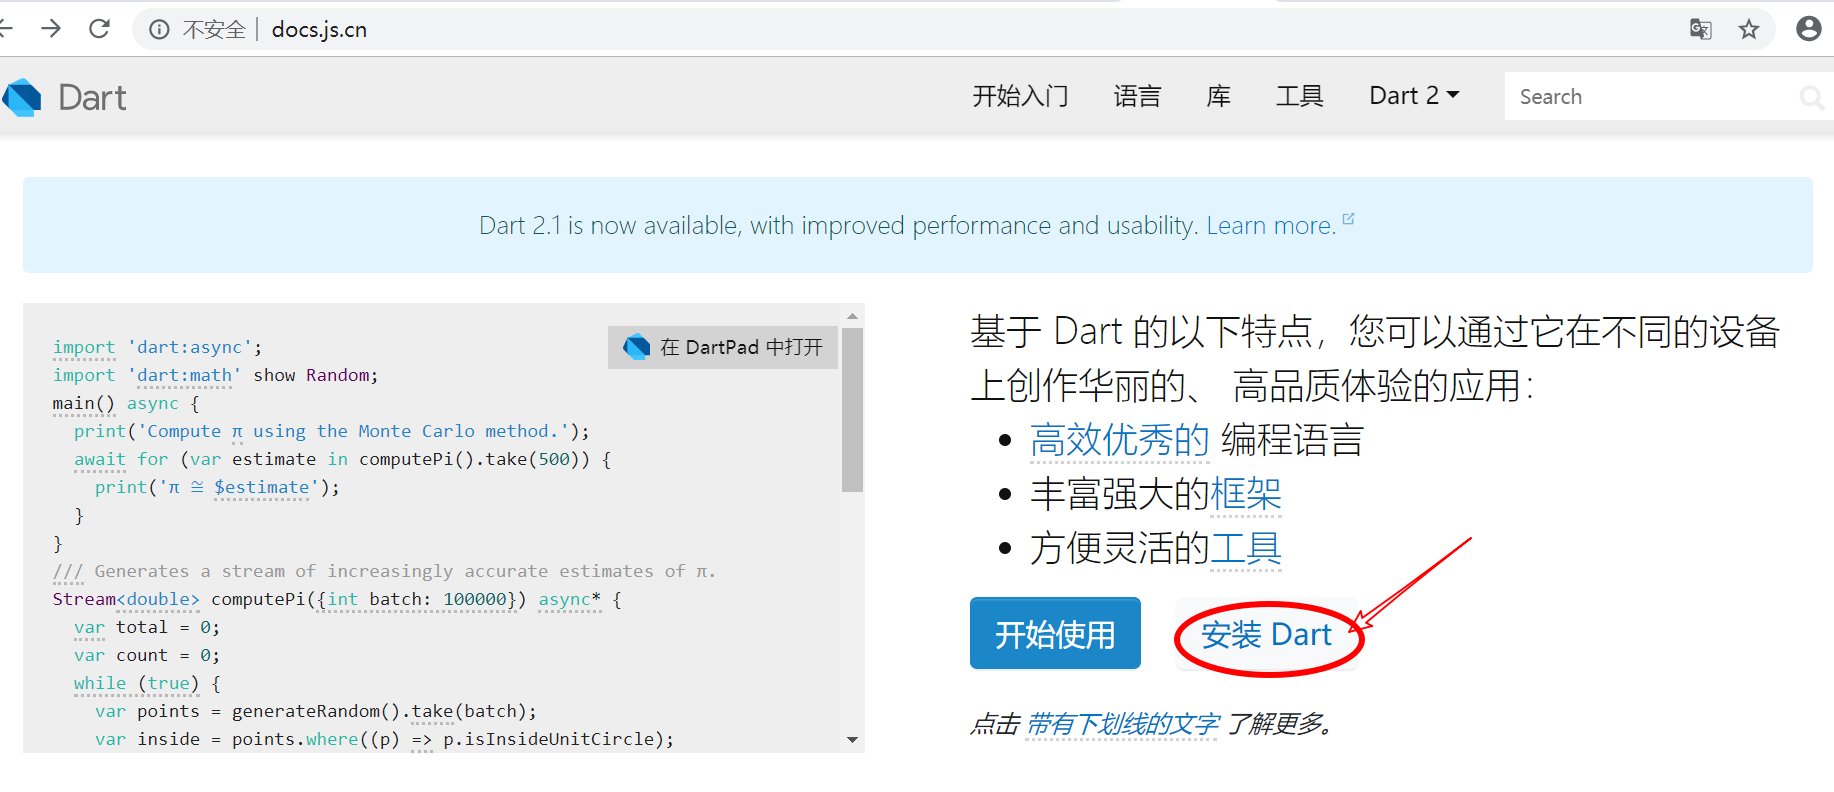Click the address bar URL docs.js.cn
The image size is (1834, 792).
[319, 30]
